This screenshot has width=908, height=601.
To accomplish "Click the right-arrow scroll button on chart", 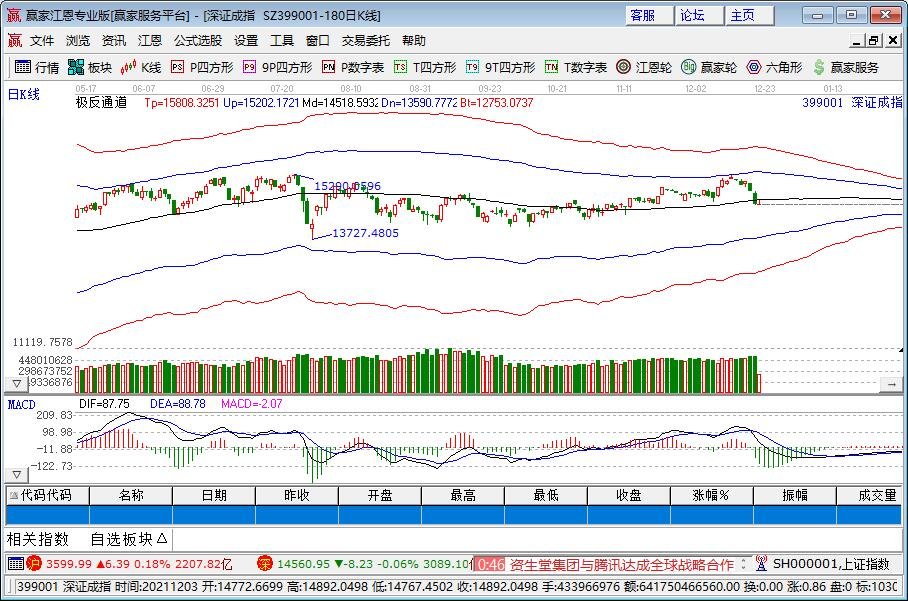I will [x=891, y=383].
